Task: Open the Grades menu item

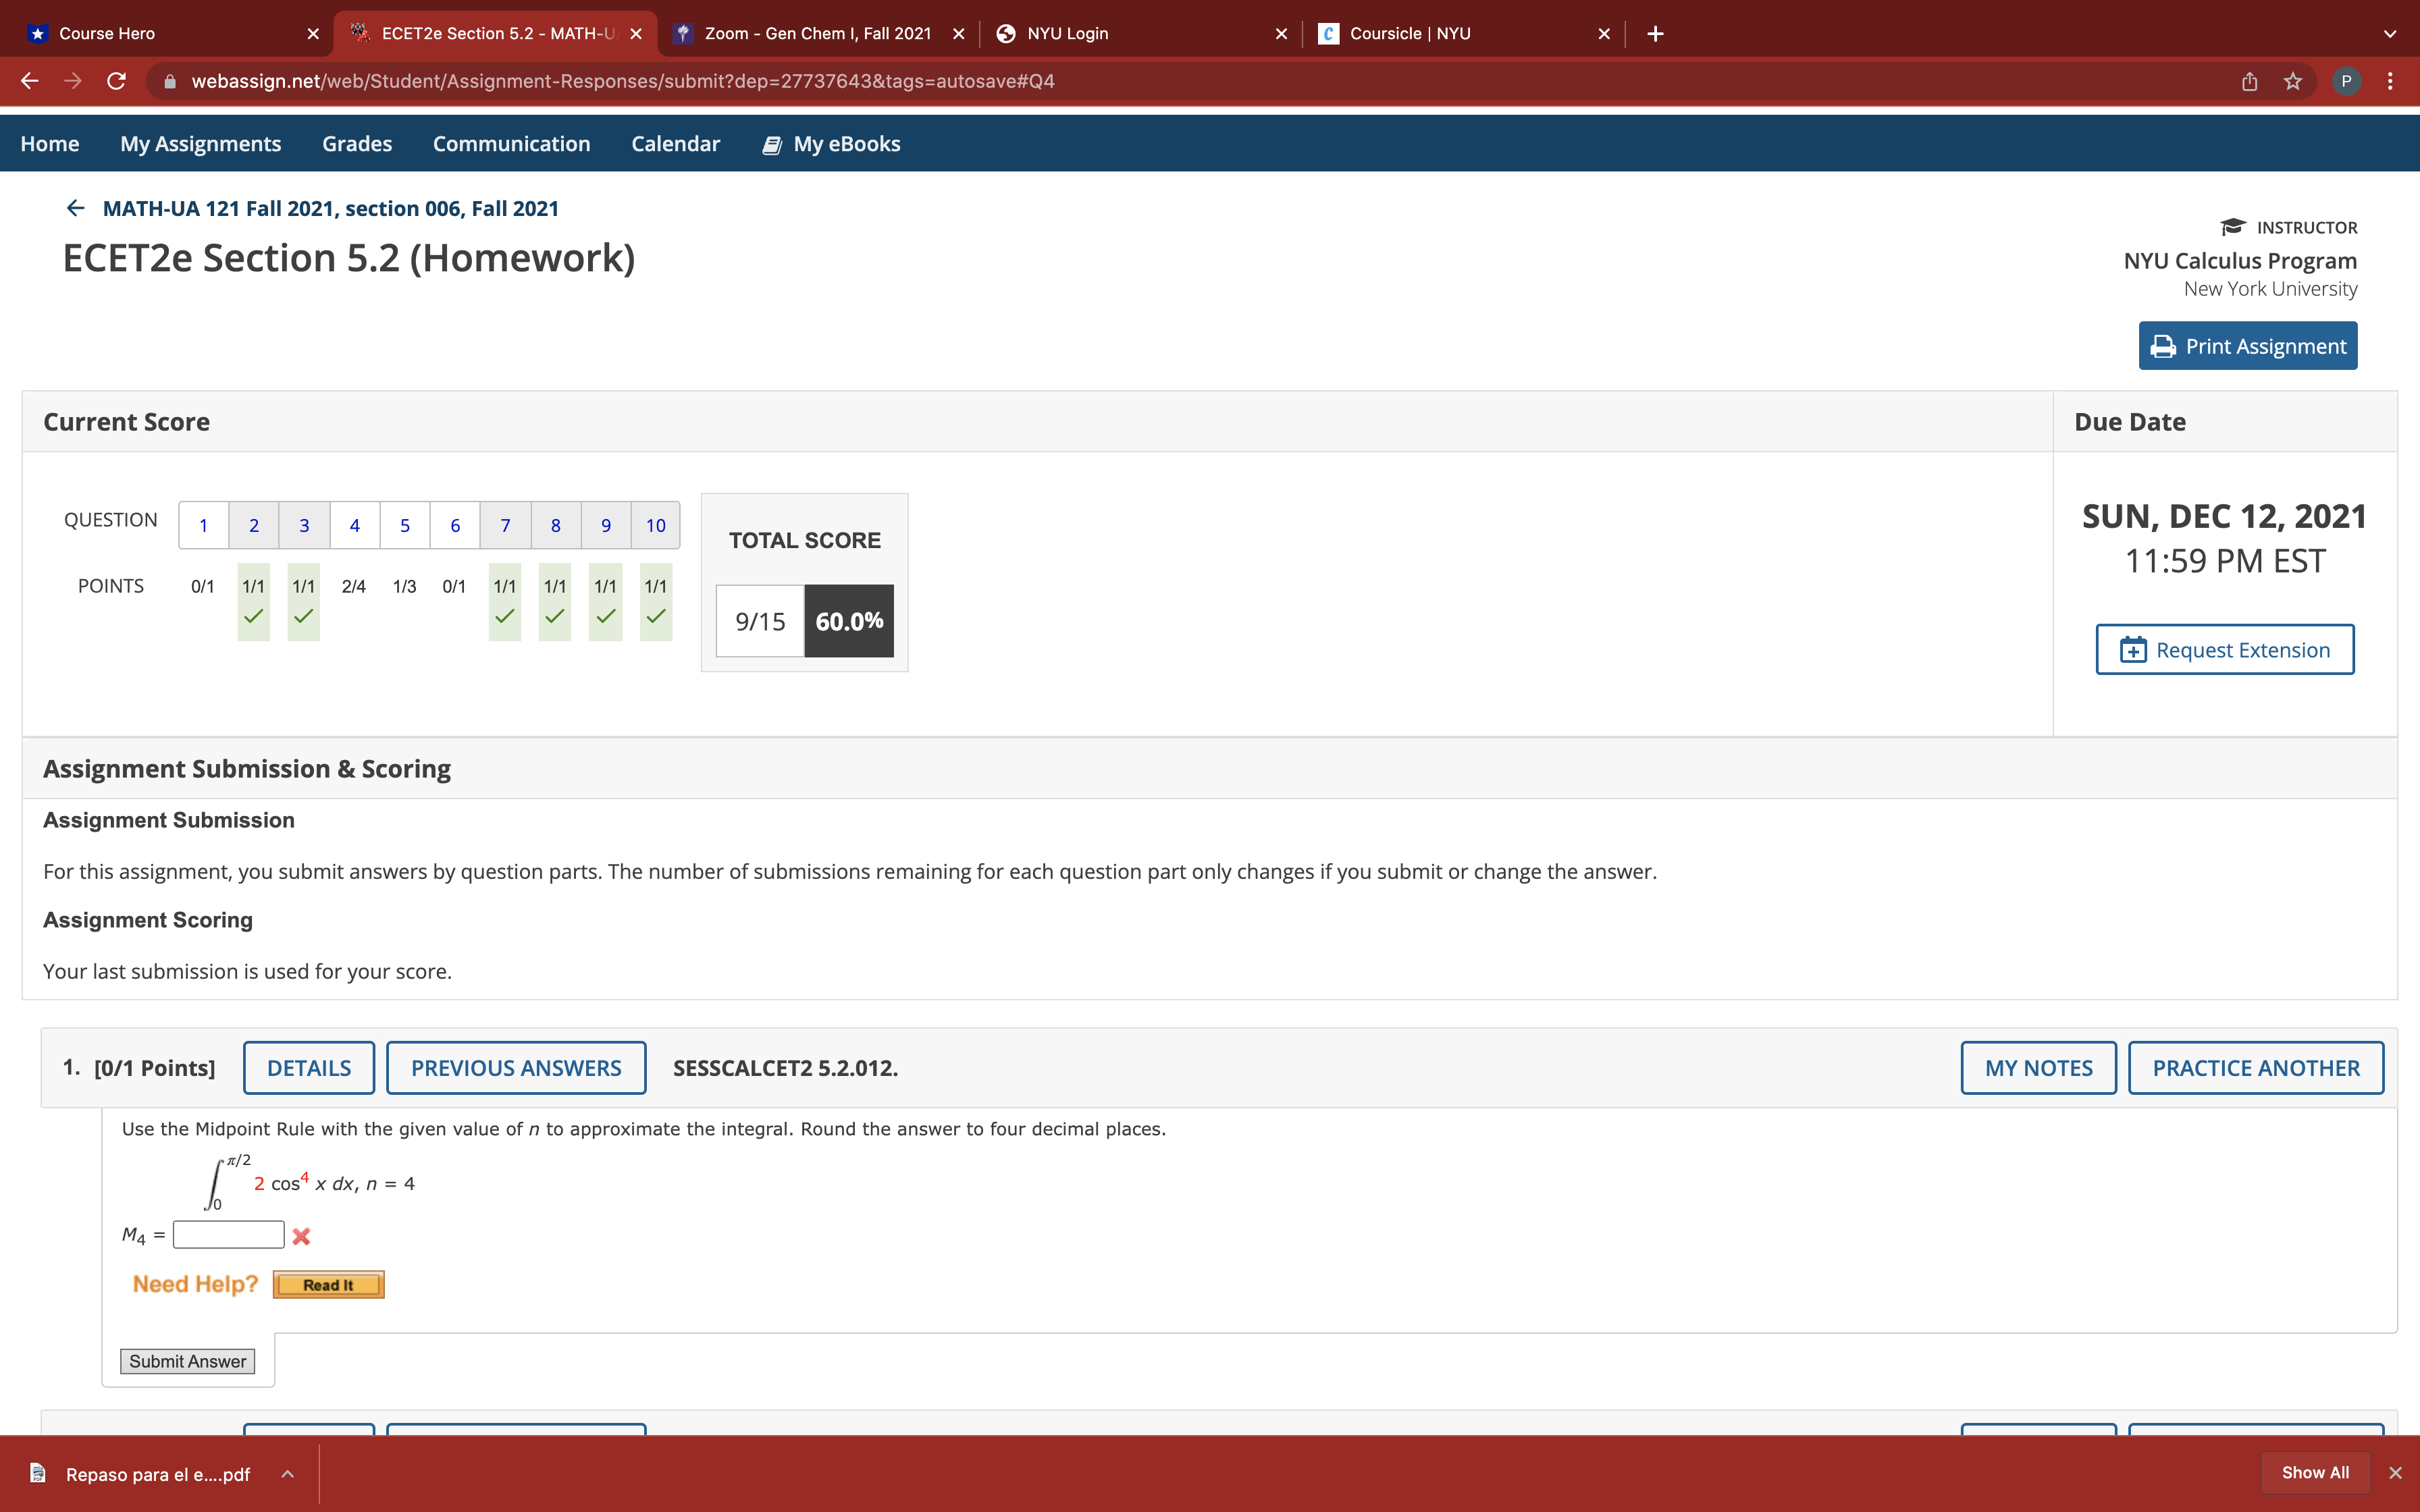Action: click(x=356, y=144)
